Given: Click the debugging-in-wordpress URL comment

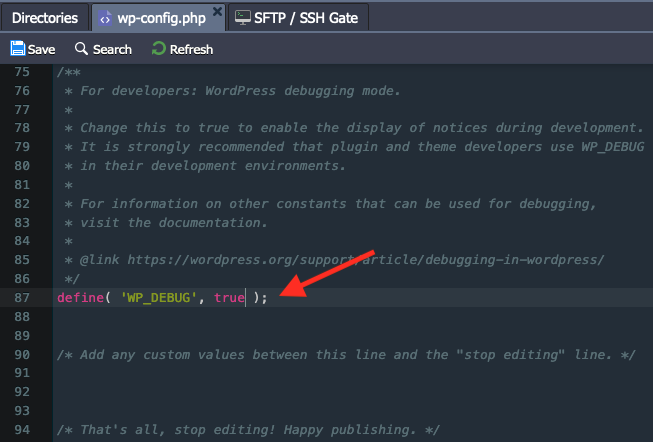Looking at the screenshot, I should click(365, 260).
